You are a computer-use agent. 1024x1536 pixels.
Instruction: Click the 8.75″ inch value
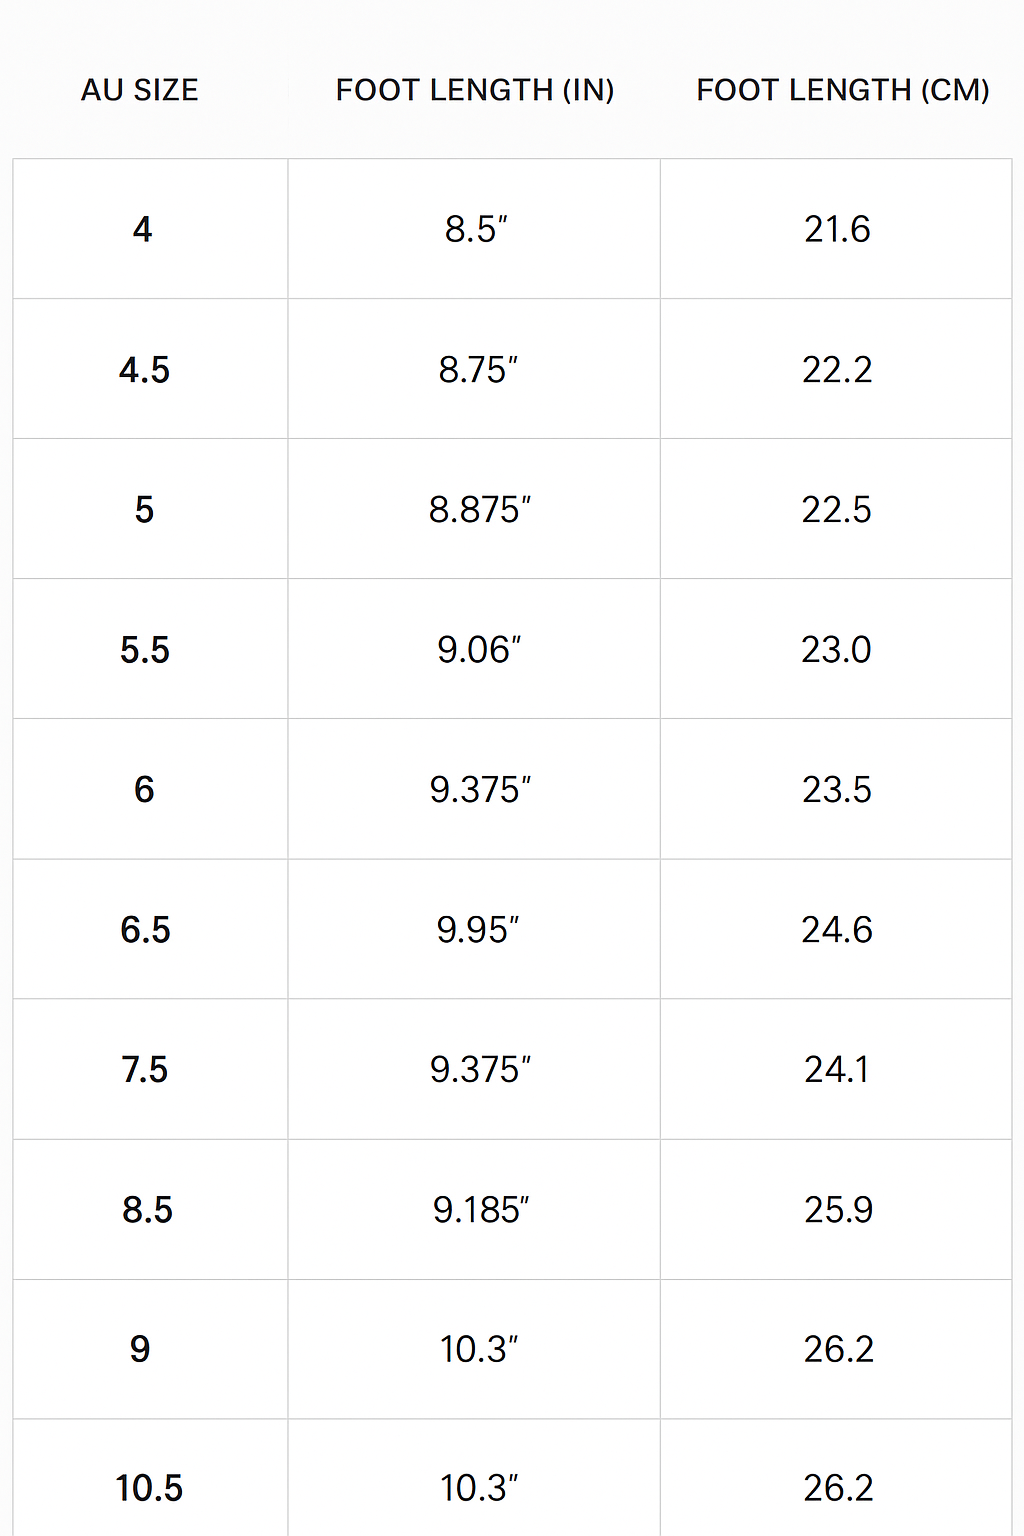(478, 370)
